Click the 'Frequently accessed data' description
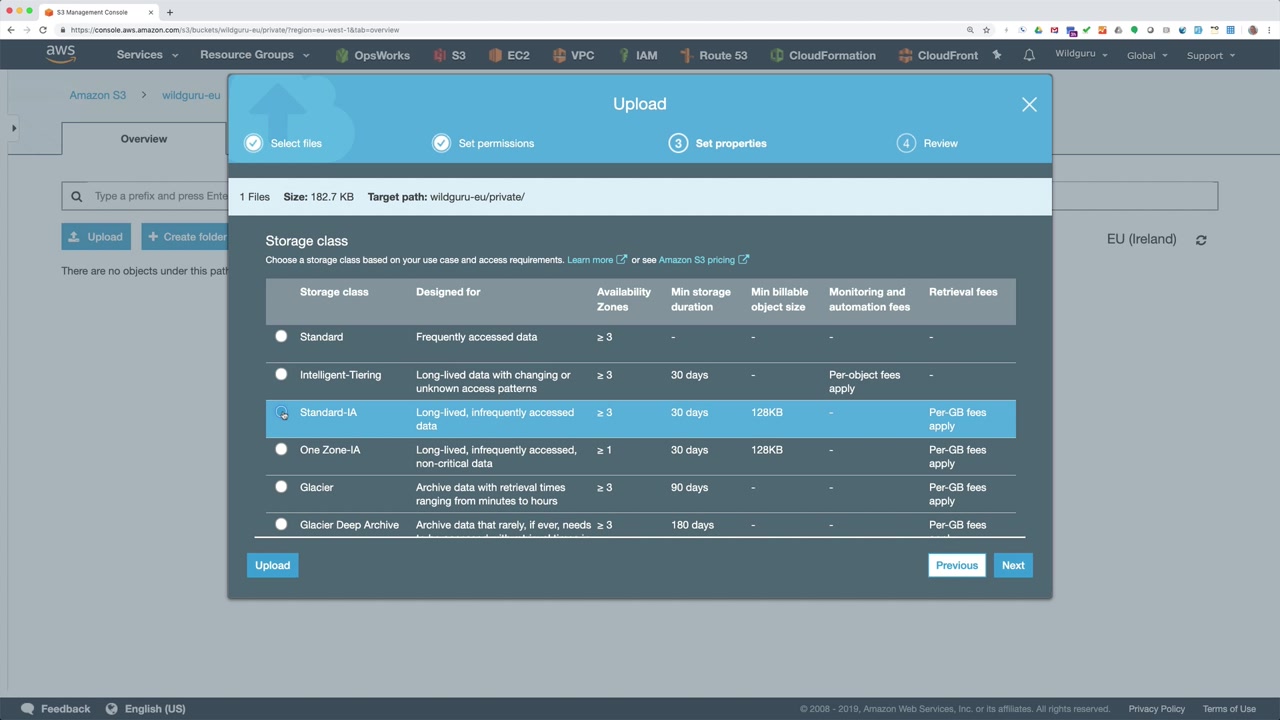This screenshot has width=1280, height=720. pyautogui.click(x=476, y=337)
